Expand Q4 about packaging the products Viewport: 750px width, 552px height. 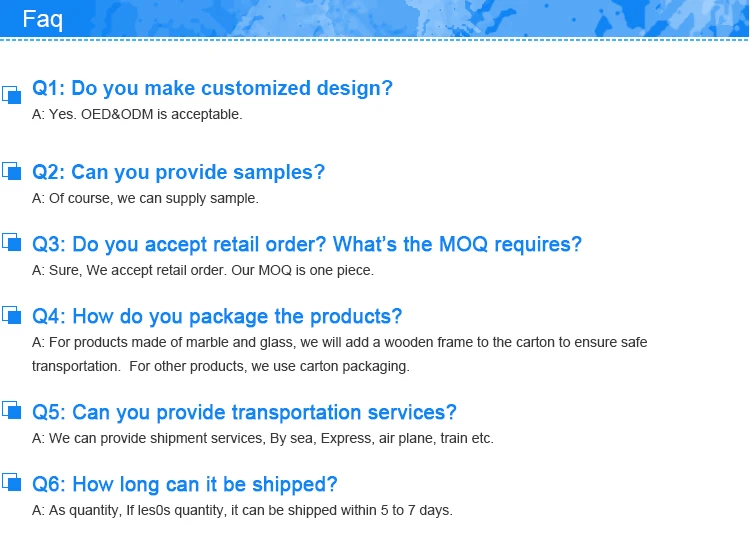(217, 316)
